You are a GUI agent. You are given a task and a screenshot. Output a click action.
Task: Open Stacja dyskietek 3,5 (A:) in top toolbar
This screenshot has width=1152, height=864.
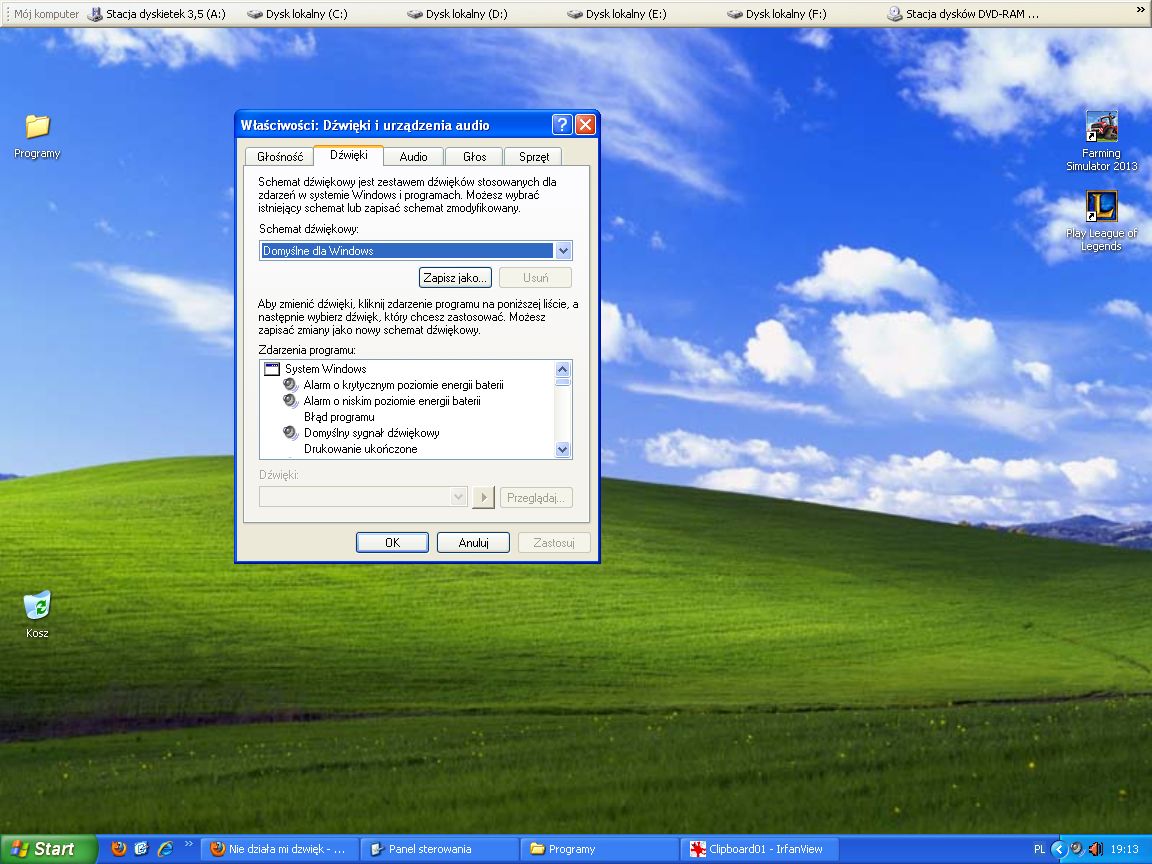pyautogui.click(x=157, y=14)
